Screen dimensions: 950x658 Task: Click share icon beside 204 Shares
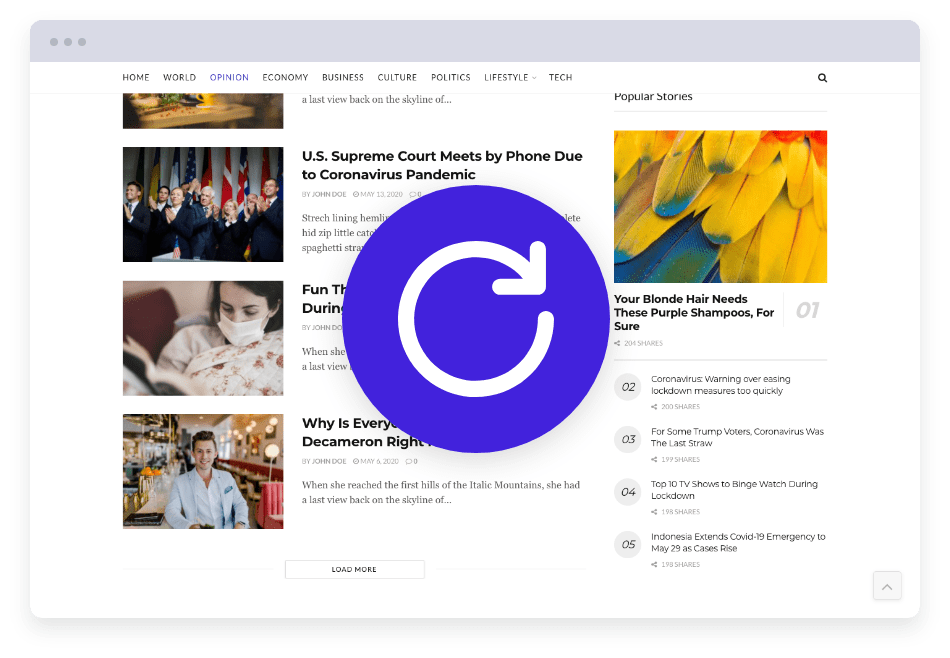pos(617,343)
